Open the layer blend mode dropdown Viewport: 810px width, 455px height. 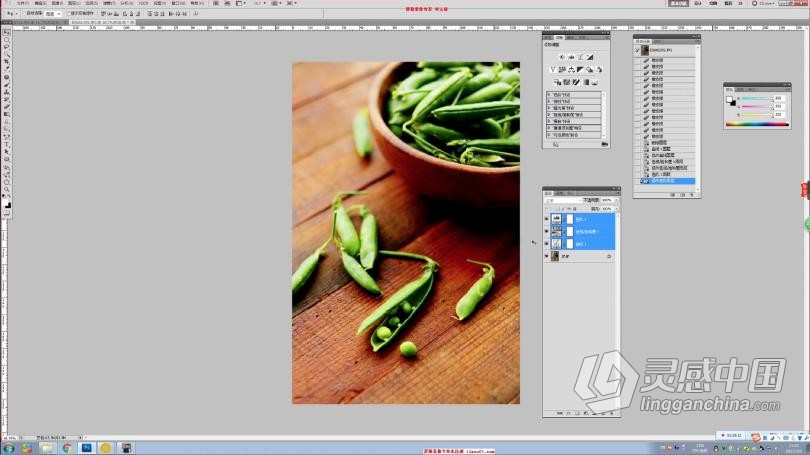[x=564, y=200]
